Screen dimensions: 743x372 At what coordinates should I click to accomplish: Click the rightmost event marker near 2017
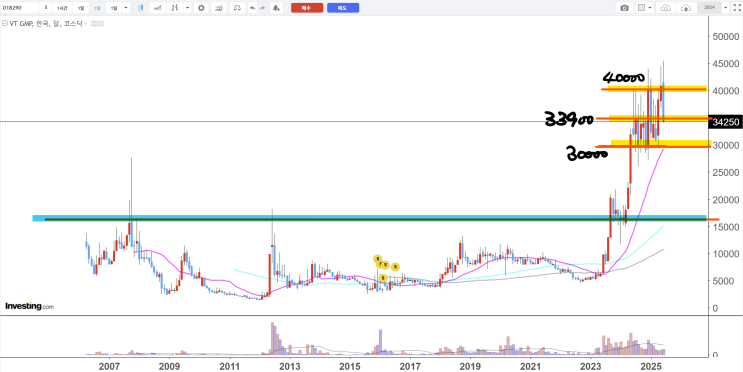click(x=395, y=267)
